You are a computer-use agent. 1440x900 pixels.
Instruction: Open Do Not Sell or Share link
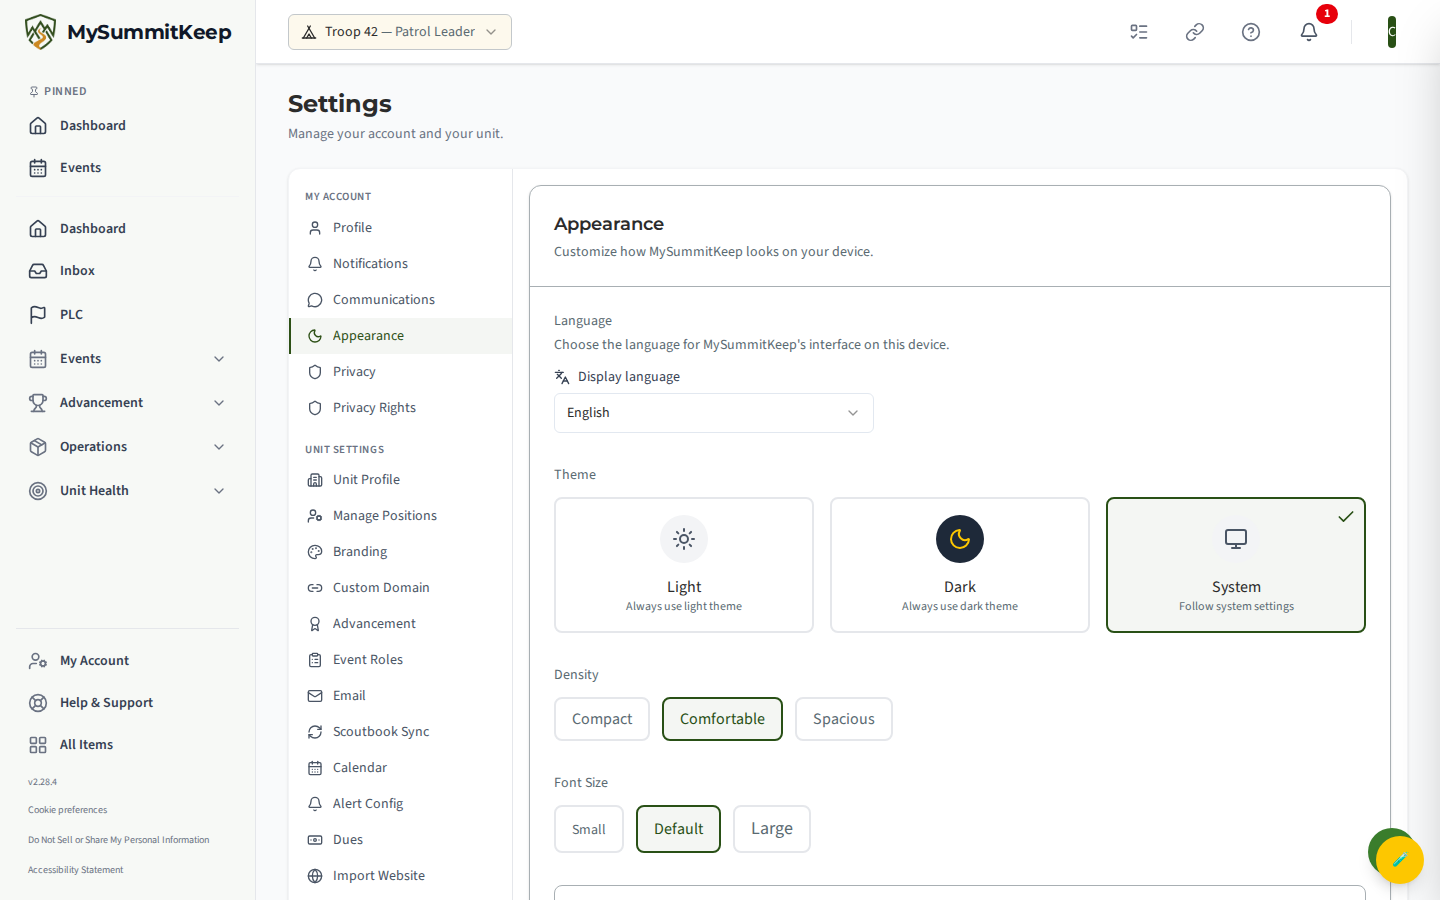(119, 840)
